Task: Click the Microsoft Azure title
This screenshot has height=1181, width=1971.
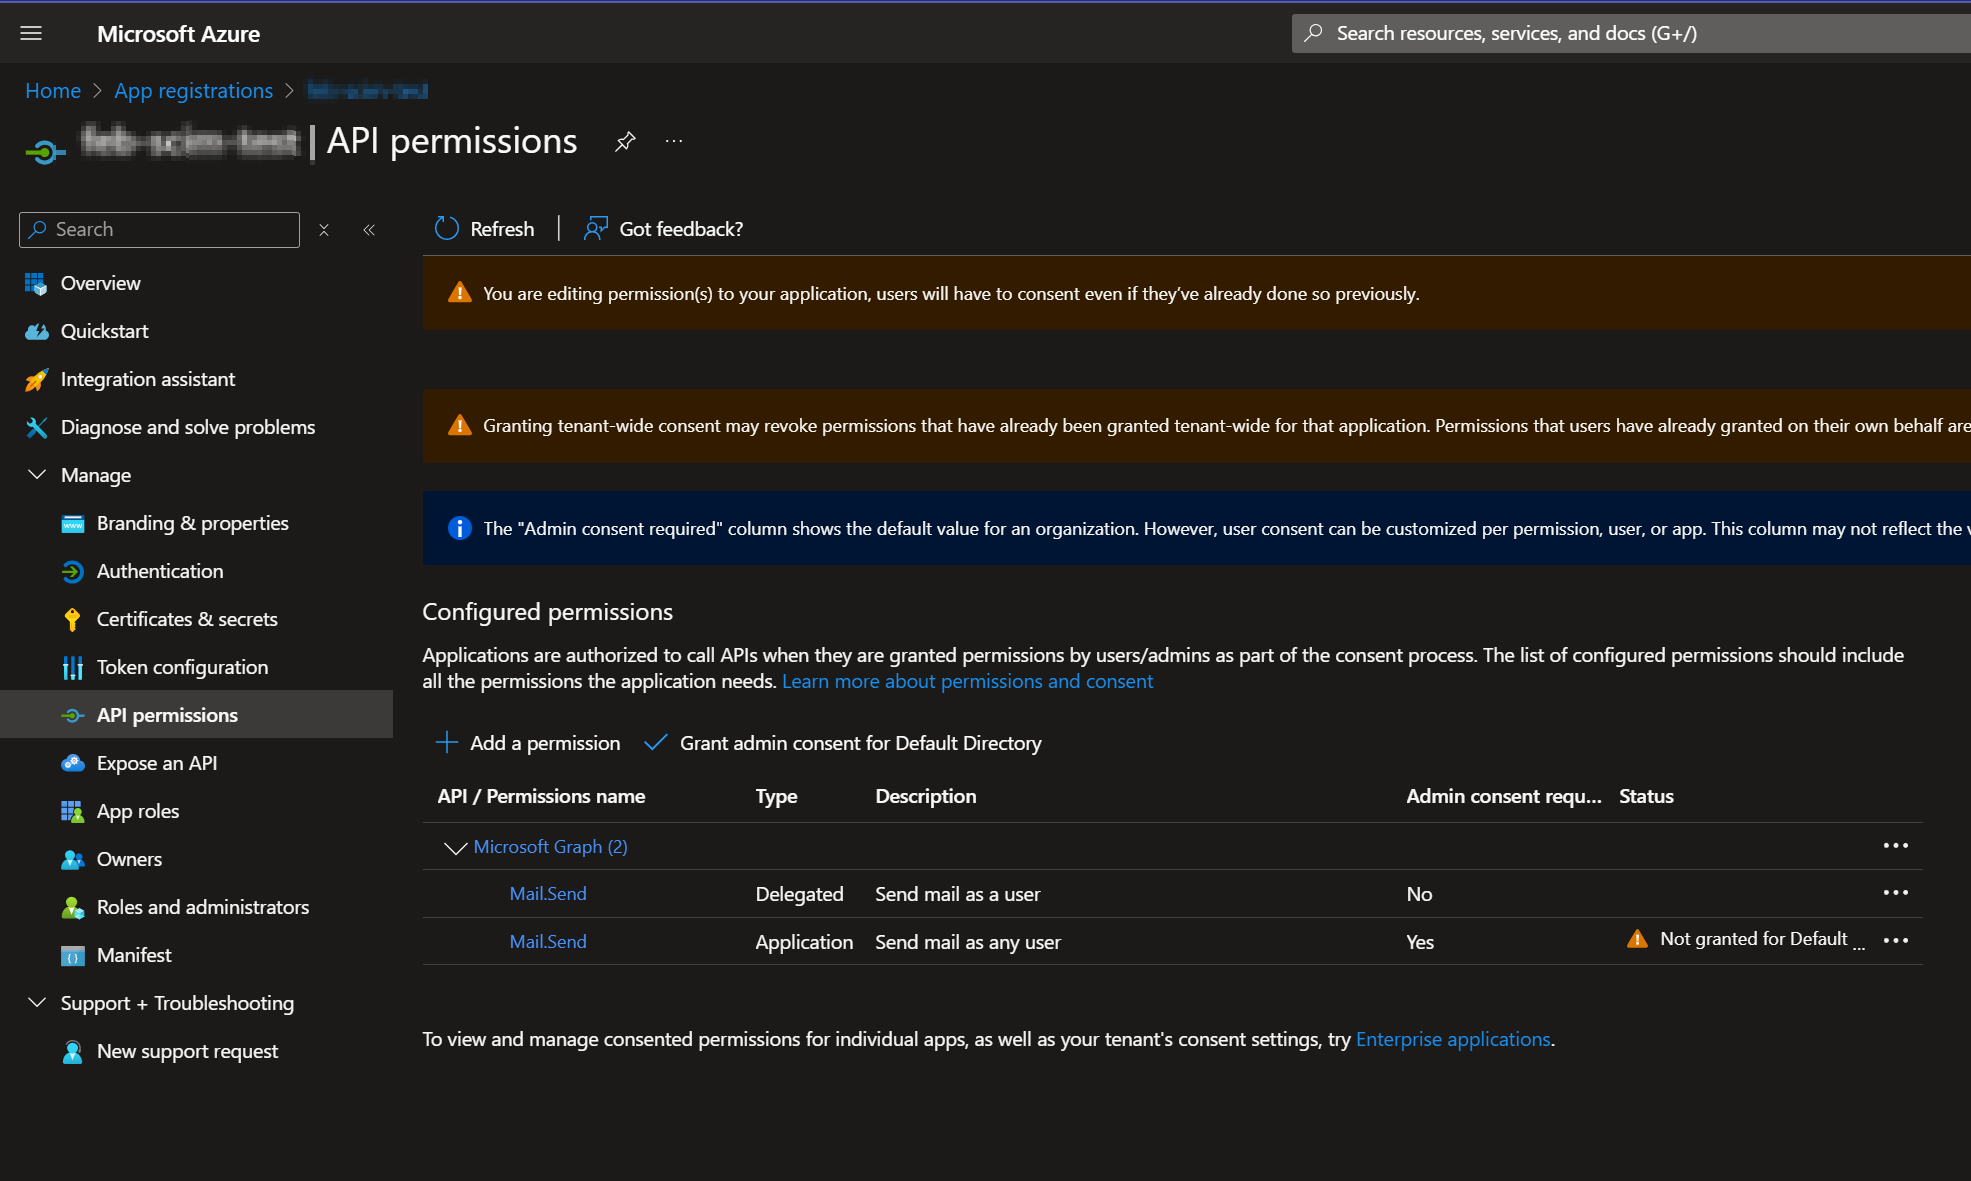Action: click(178, 33)
